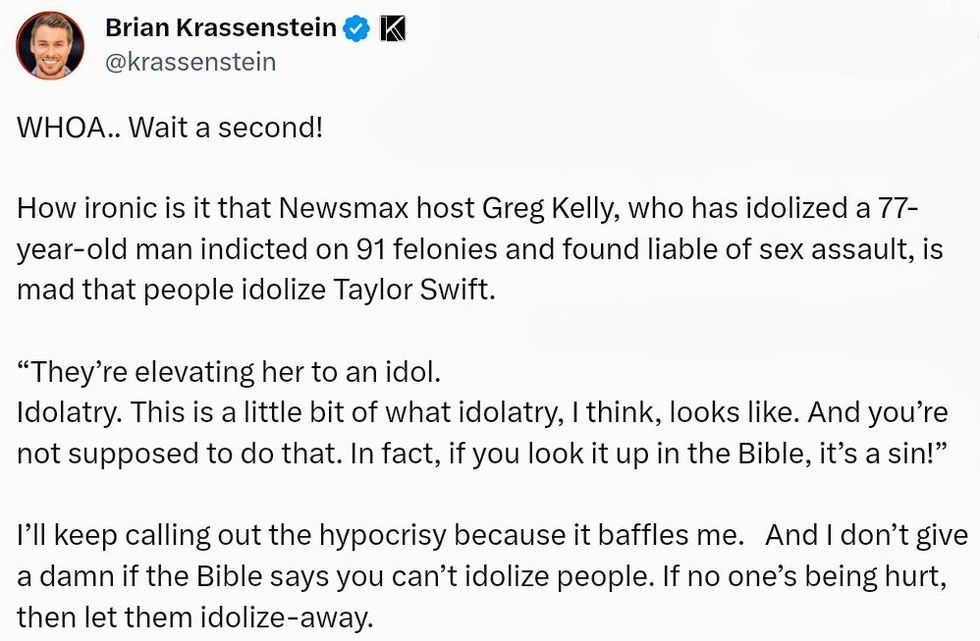980x641 pixels.
Task: Click "found liable of sex assault" text
Action: pos(743,251)
